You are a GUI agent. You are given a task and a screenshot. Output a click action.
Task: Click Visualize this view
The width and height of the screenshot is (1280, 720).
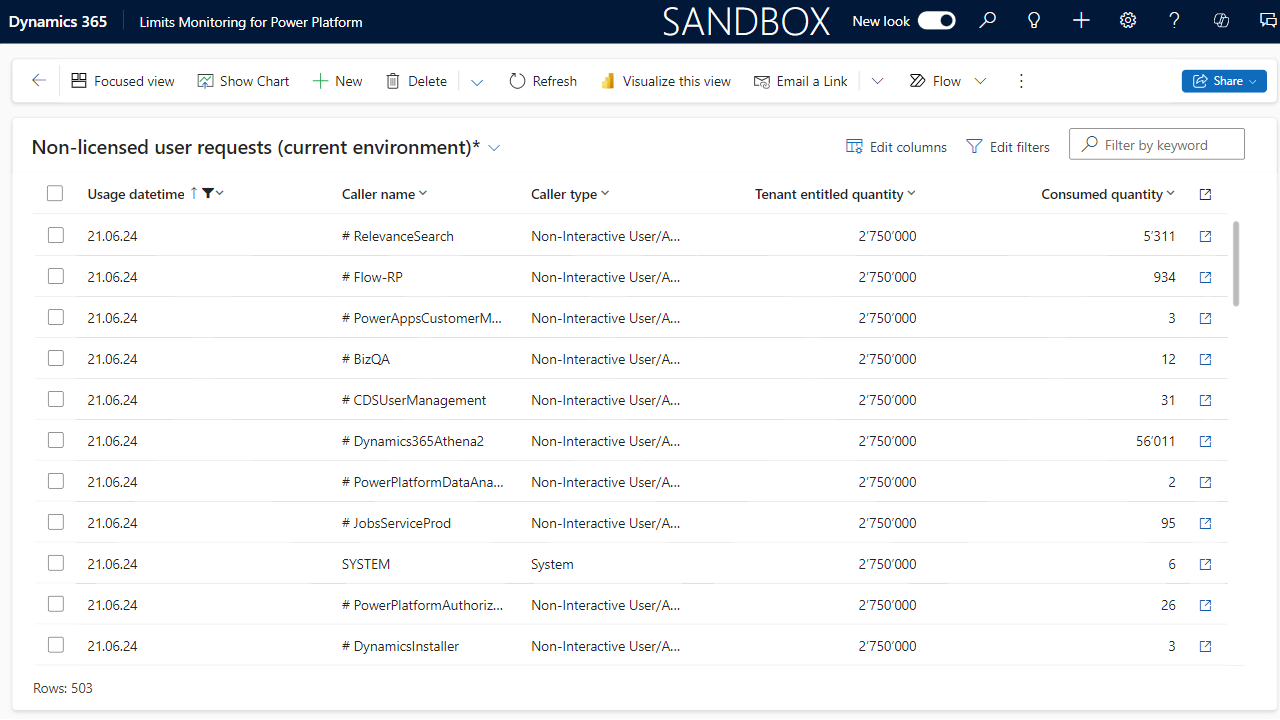(x=666, y=81)
